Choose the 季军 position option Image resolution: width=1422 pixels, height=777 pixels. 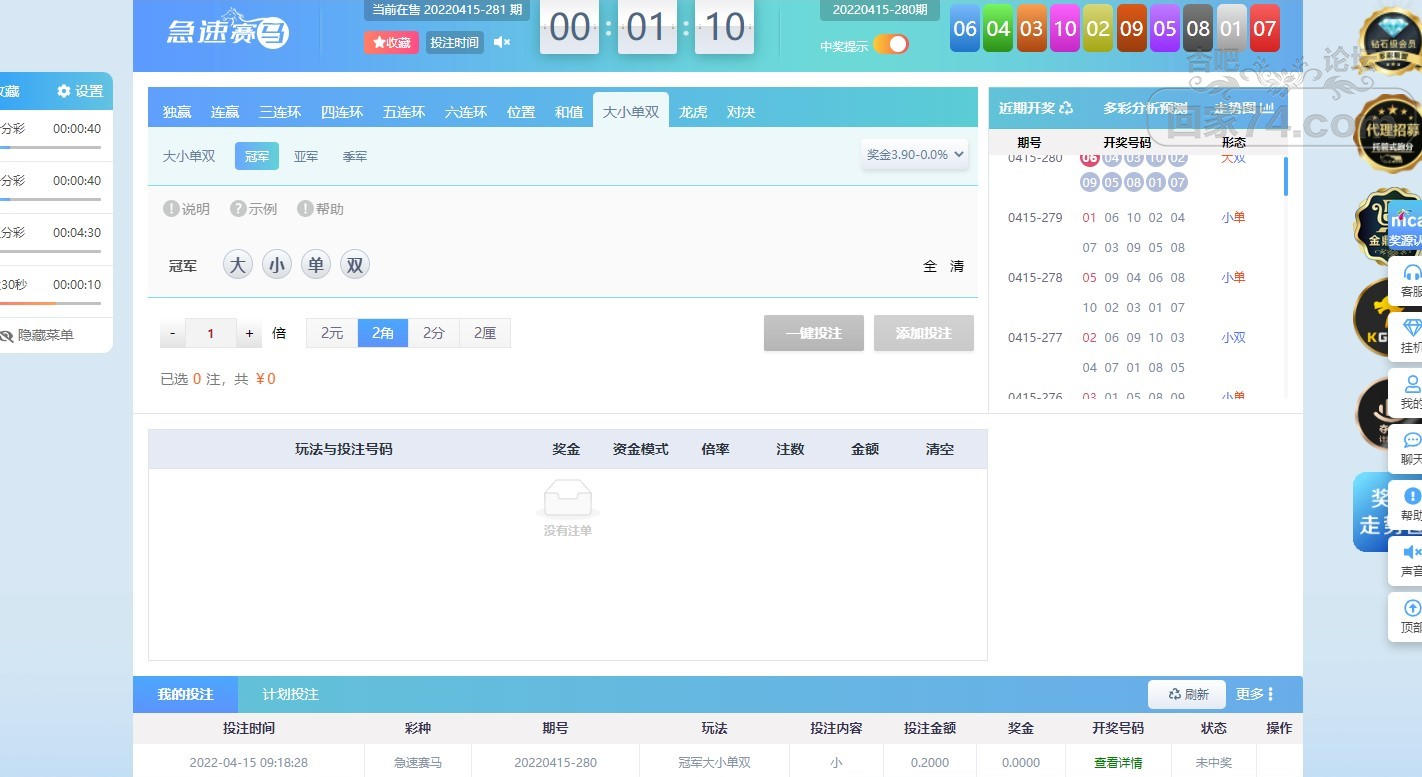(x=355, y=156)
